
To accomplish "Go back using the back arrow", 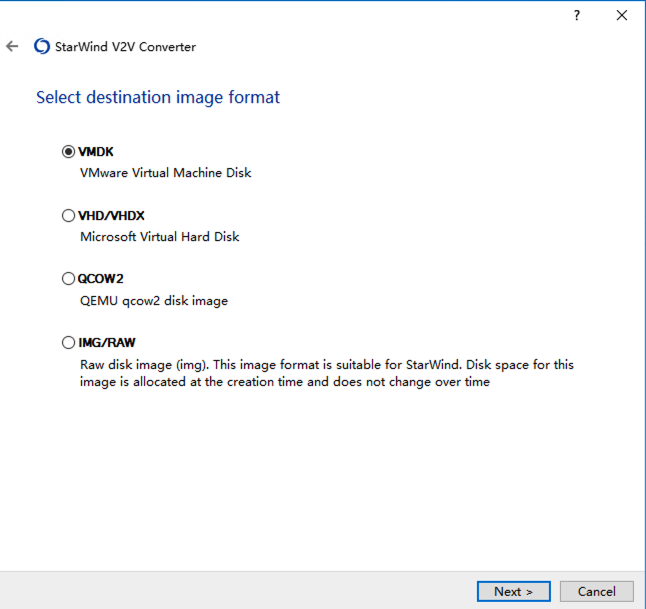I will 12,46.
